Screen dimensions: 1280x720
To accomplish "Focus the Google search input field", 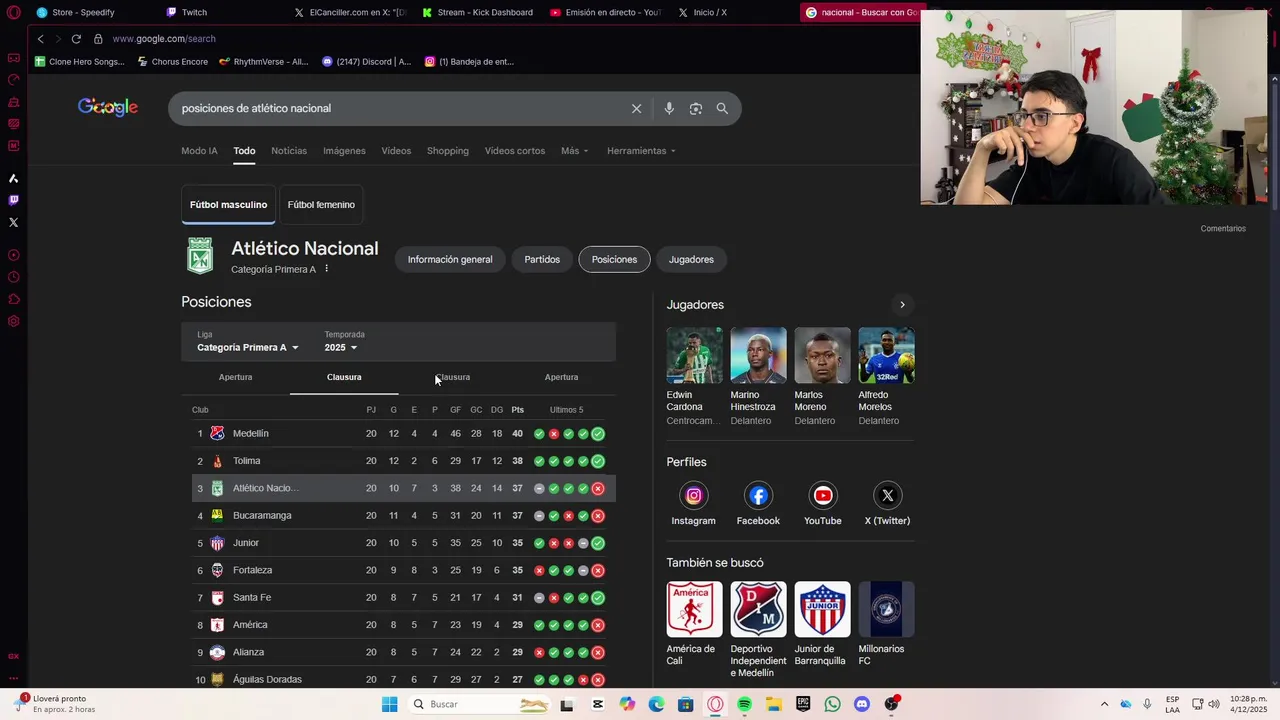I will click(x=400, y=108).
